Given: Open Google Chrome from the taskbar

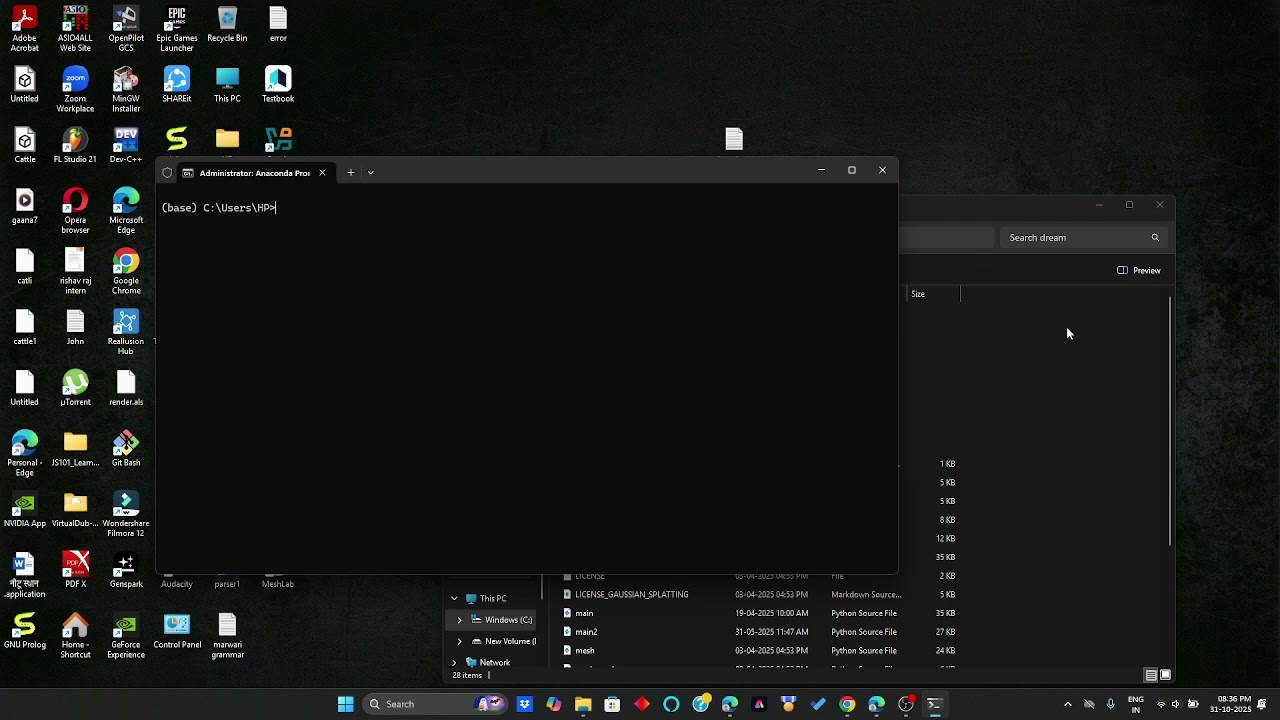Looking at the screenshot, I should click(847, 704).
